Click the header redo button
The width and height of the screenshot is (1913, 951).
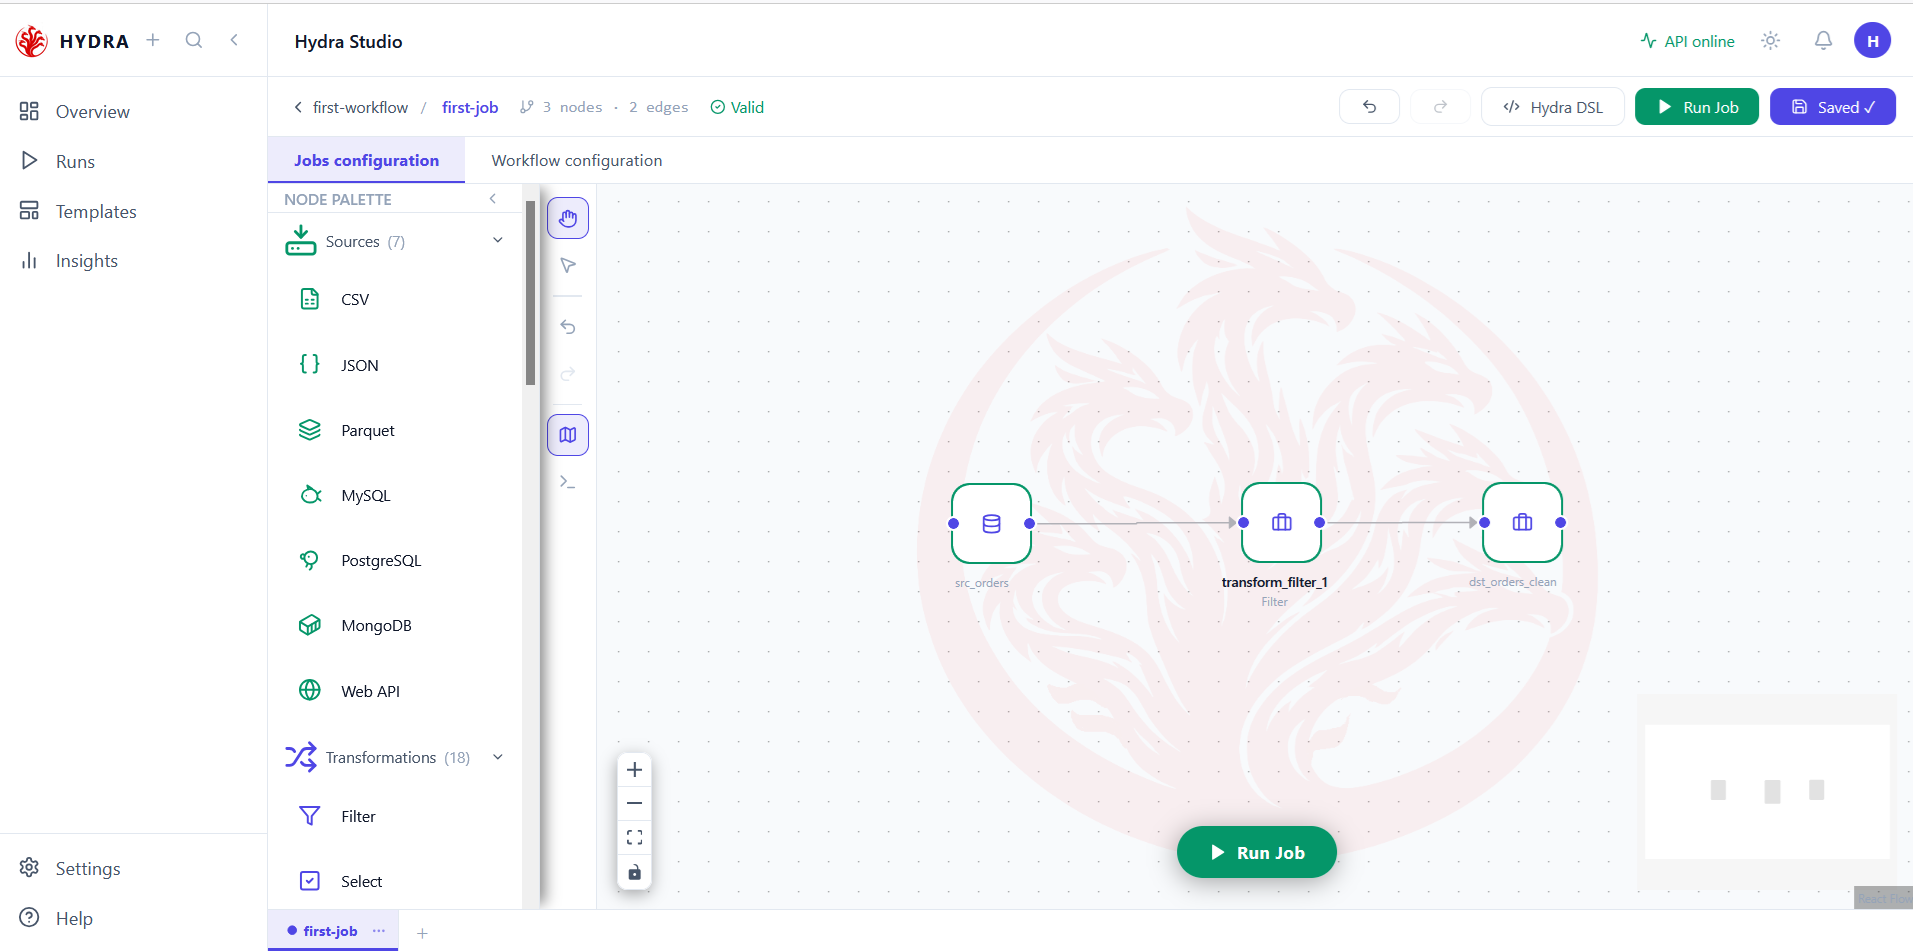point(1440,107)
